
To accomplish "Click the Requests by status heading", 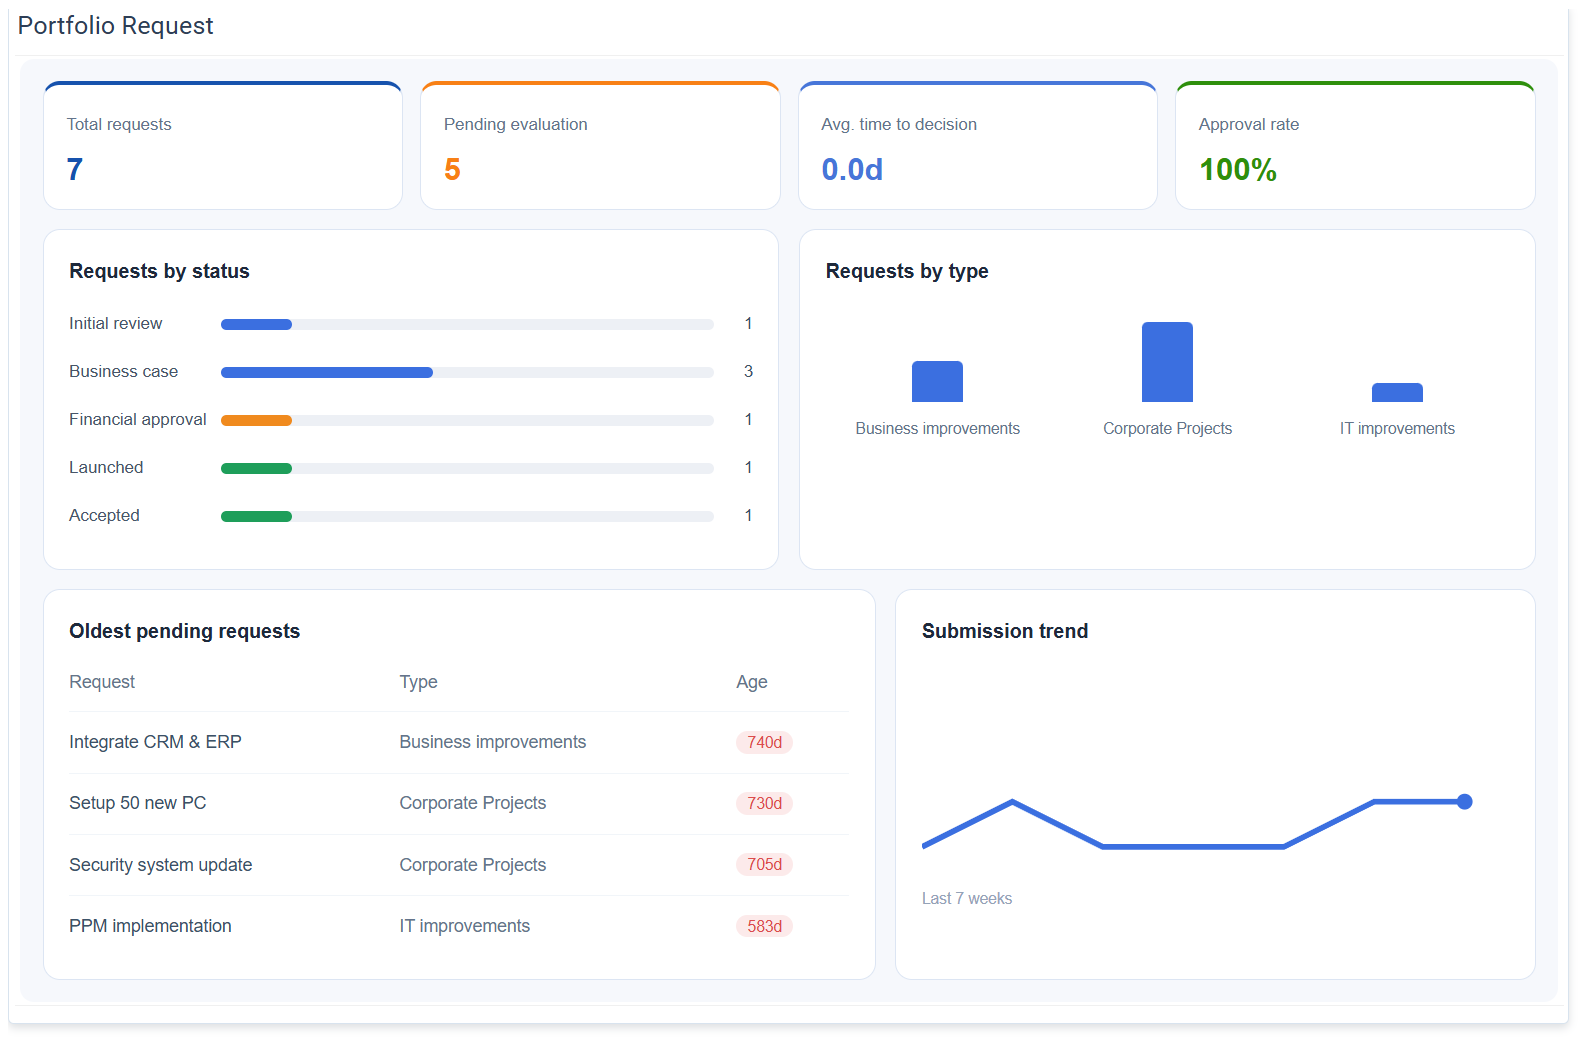I will [159, 271].
